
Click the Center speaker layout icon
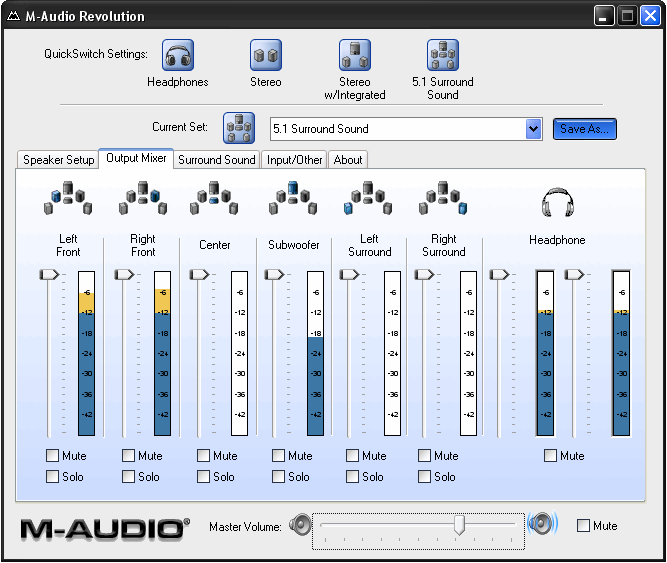pyautogui.click(x=214, y=198)
